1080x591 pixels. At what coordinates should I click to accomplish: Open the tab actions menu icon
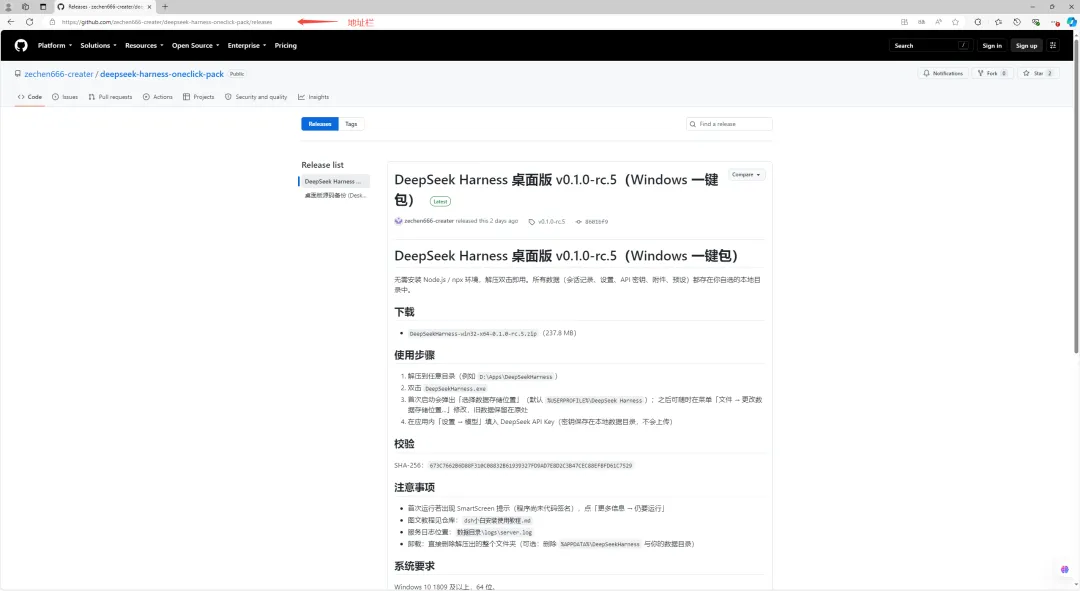pos(43,7)
